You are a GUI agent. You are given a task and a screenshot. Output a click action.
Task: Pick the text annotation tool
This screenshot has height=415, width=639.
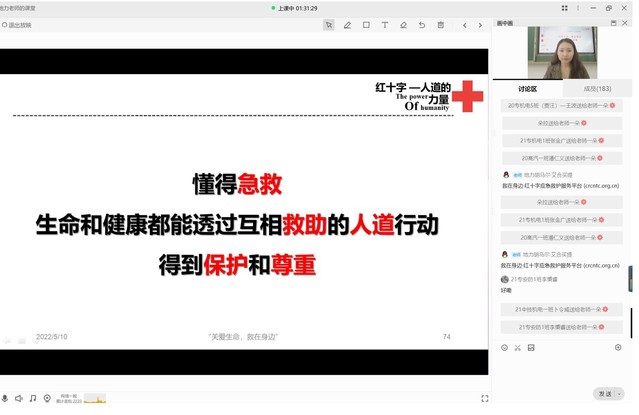coord(385,25)
